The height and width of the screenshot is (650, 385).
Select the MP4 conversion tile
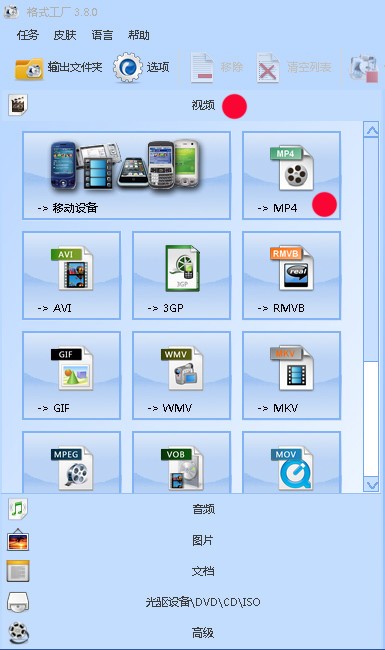[x=291, y=175]
